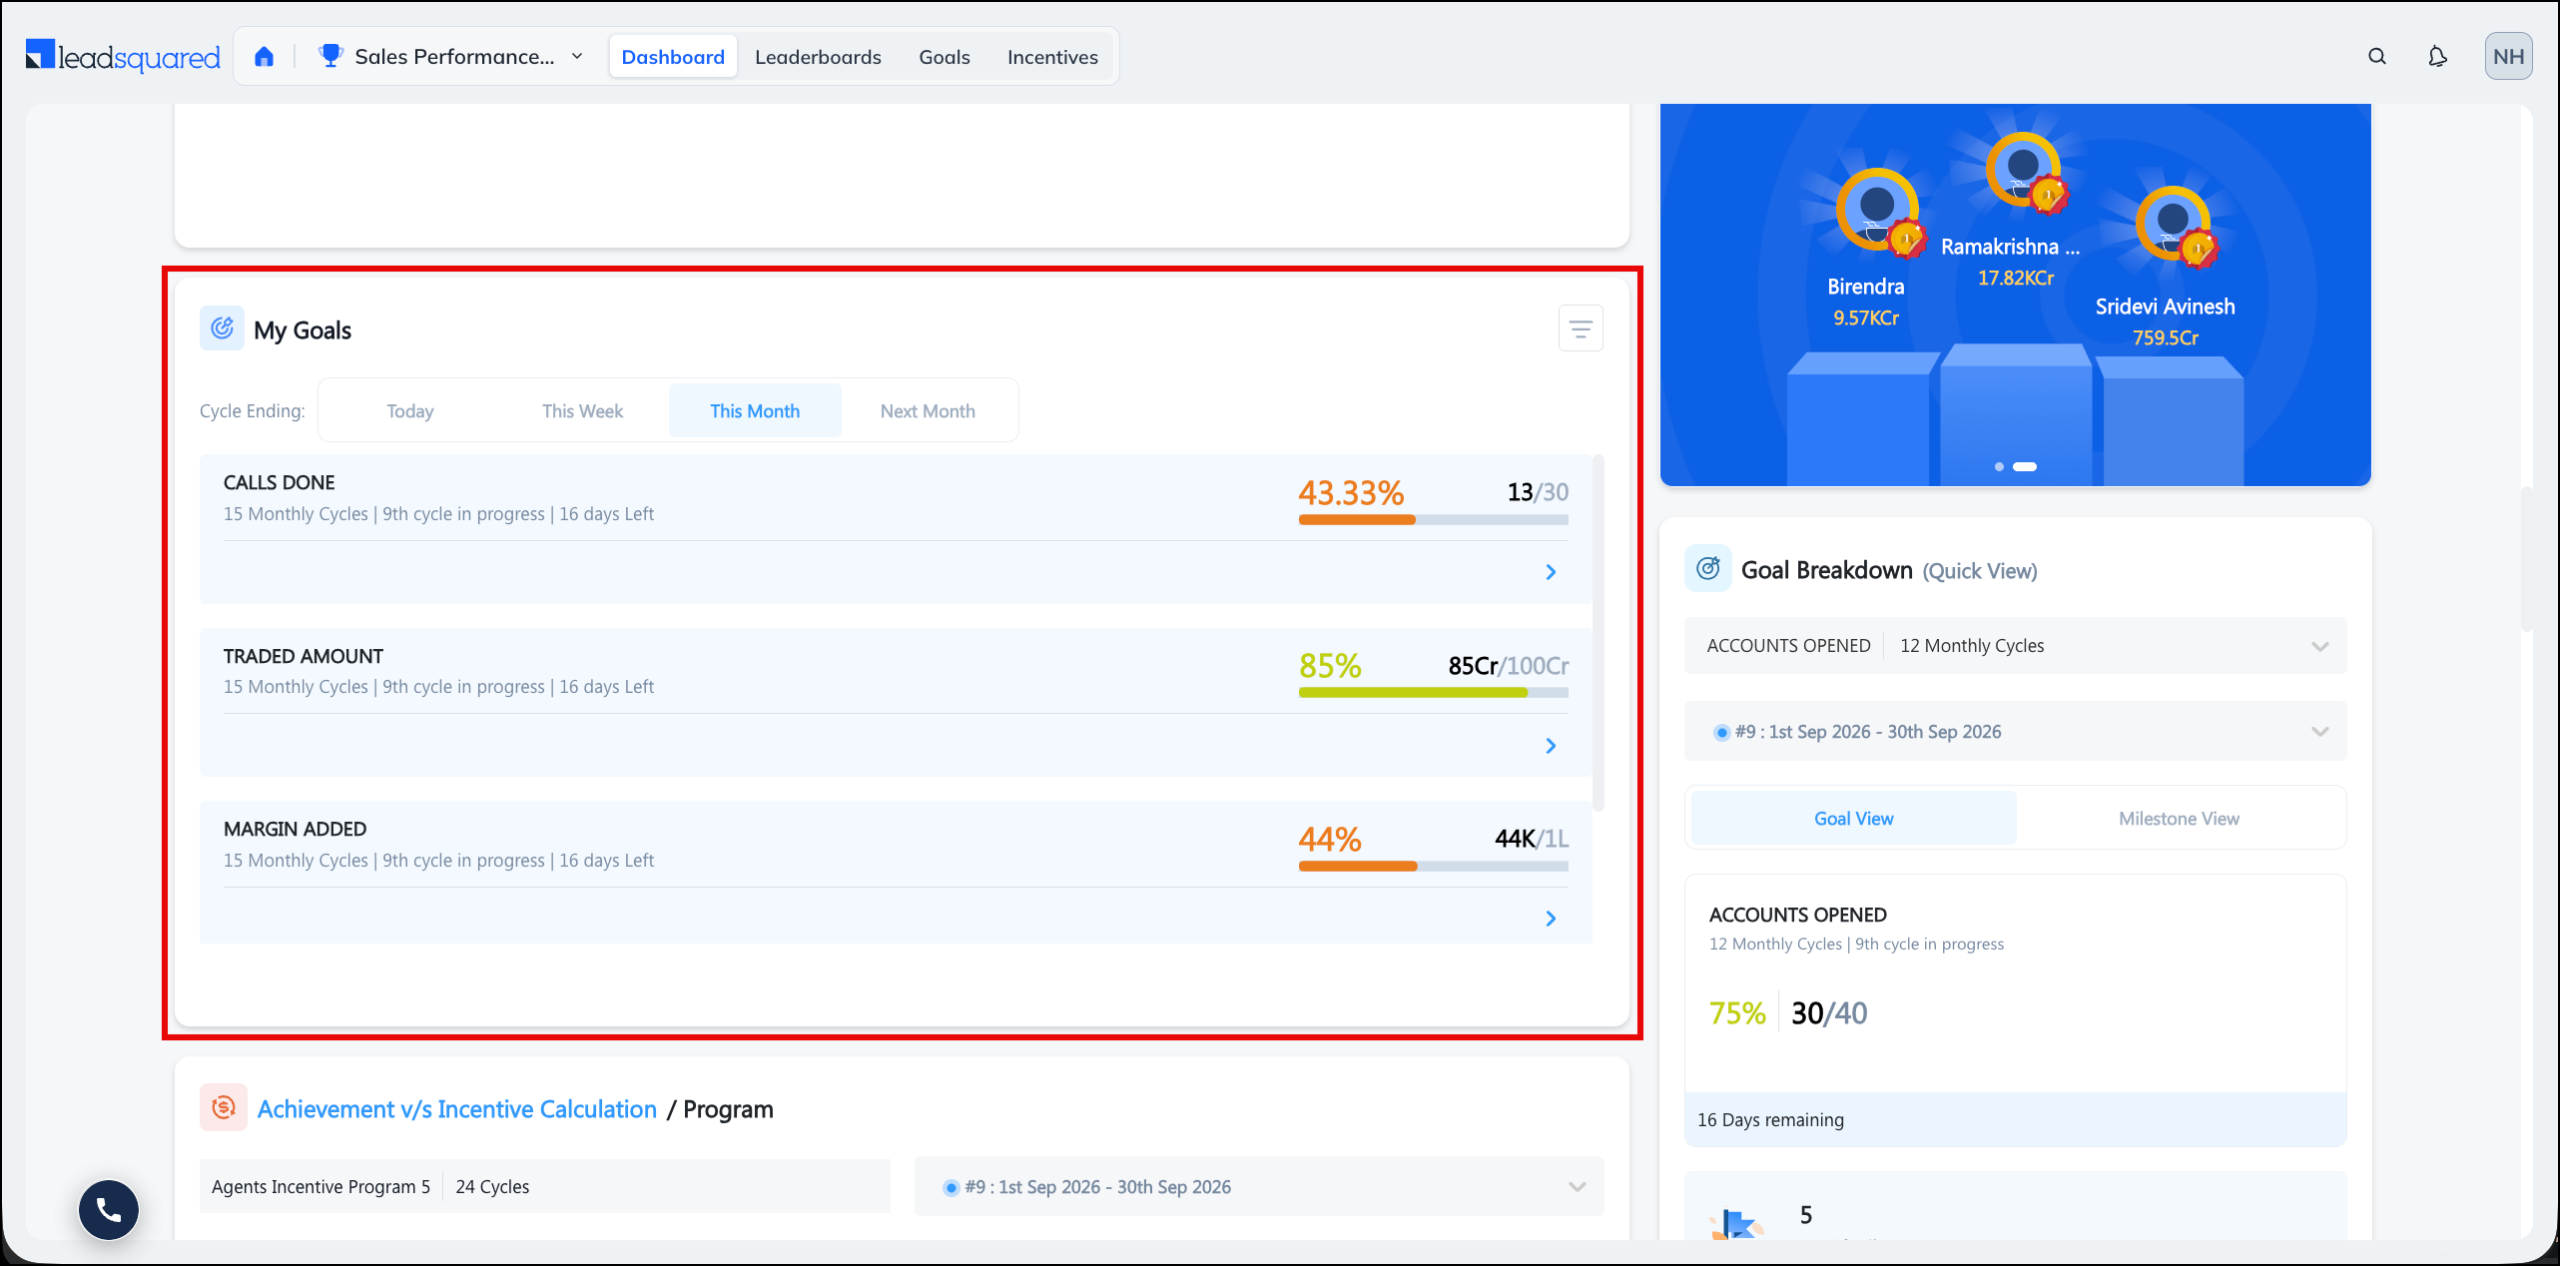2560x1266 pixels.
Task: Click the My Goals target icon
Action: (x=222, y=328)
